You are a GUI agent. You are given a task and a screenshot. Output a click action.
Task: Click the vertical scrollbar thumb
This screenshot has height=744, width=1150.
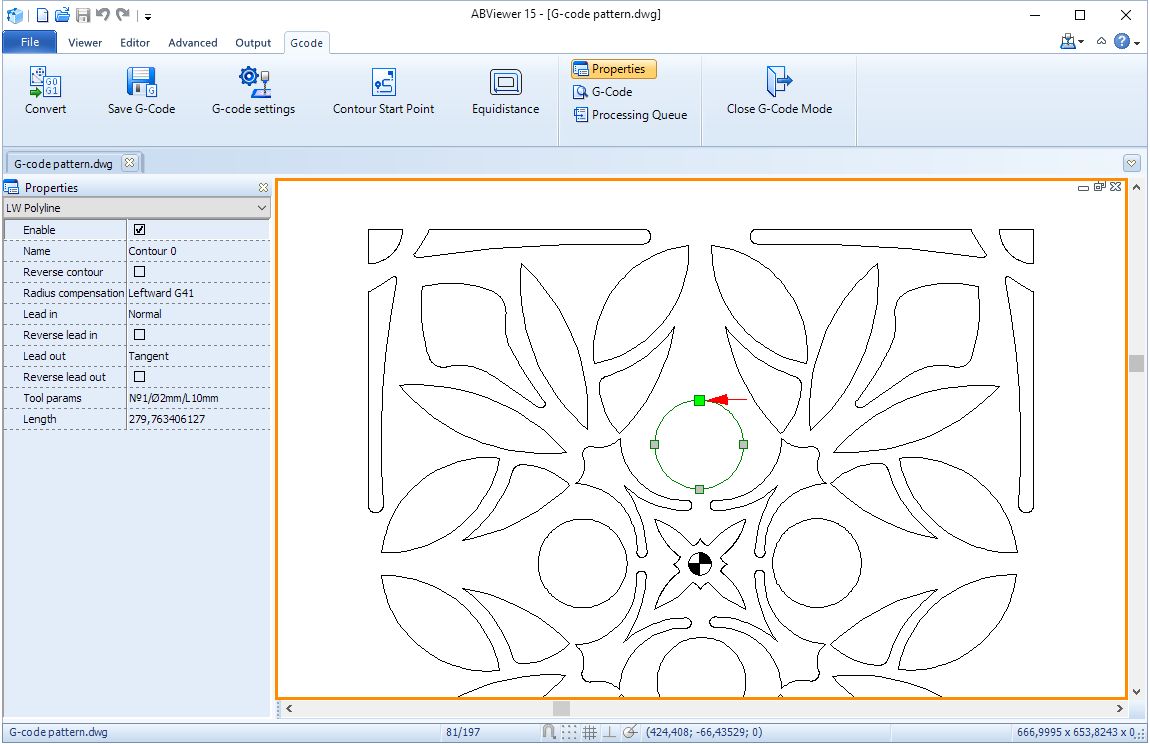(1136, 362)
